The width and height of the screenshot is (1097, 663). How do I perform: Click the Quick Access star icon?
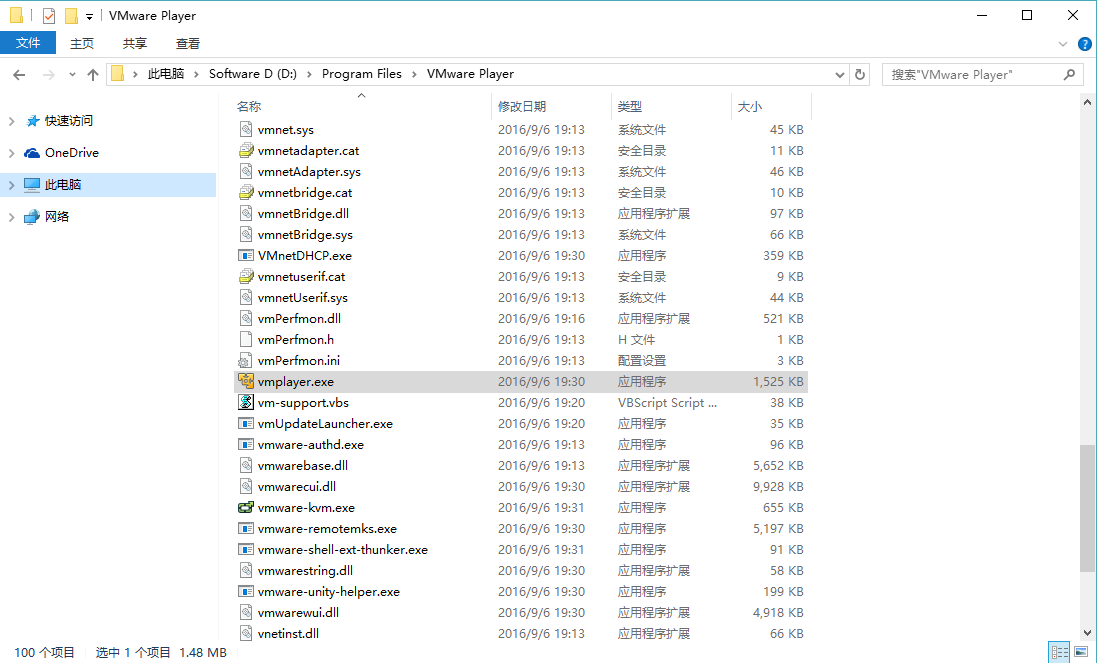tap(32, 121)
